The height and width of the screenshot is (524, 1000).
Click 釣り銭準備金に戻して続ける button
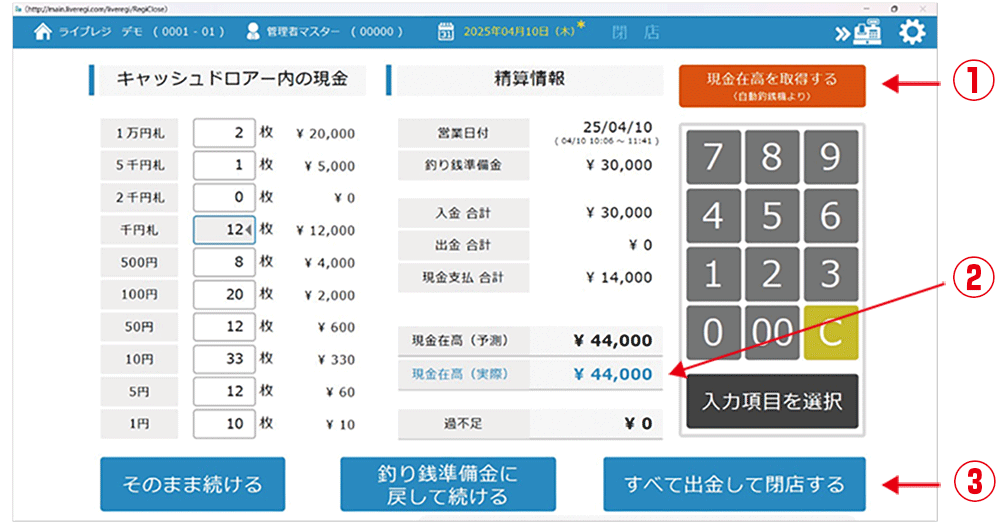pyautogui.click(x=447, y=485)
